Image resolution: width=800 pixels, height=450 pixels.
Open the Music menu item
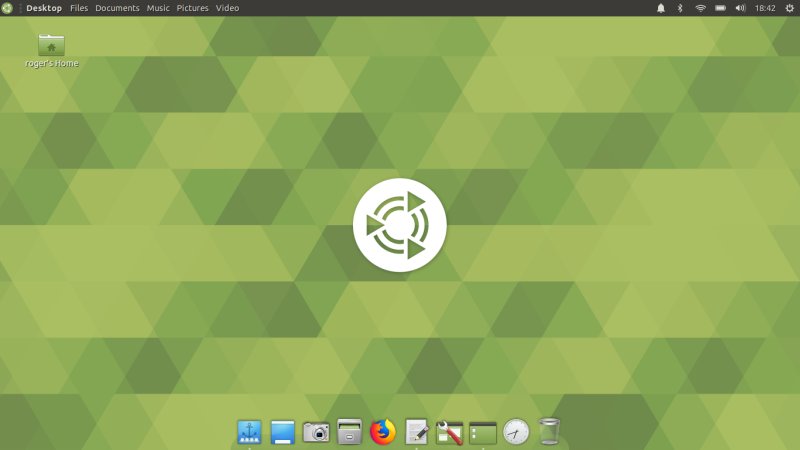pos(158,8)
